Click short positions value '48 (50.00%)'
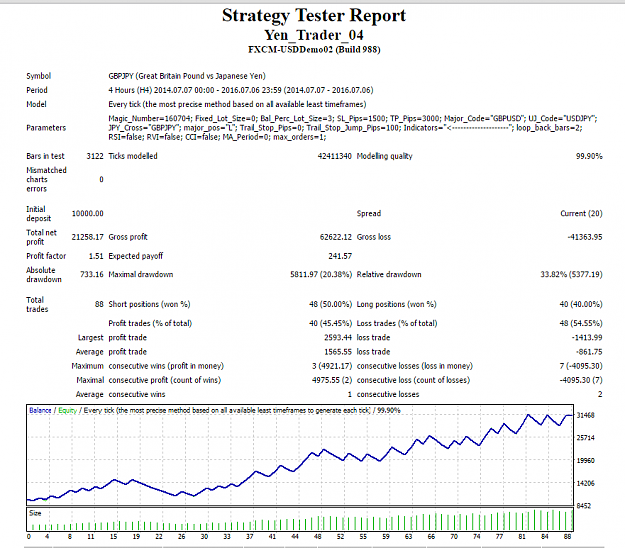 point(330,304)
